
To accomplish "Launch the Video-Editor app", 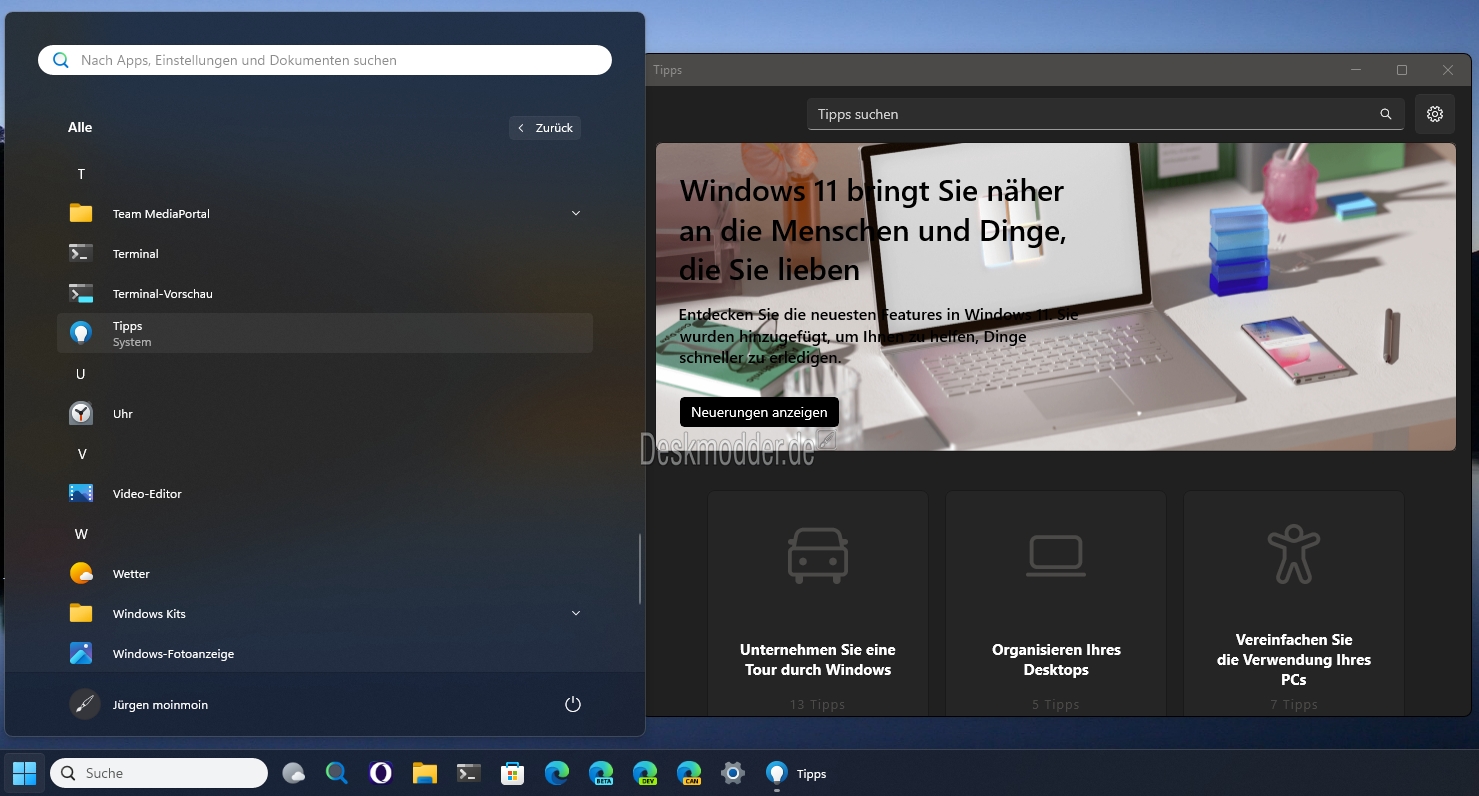I will tap(325, 493).
